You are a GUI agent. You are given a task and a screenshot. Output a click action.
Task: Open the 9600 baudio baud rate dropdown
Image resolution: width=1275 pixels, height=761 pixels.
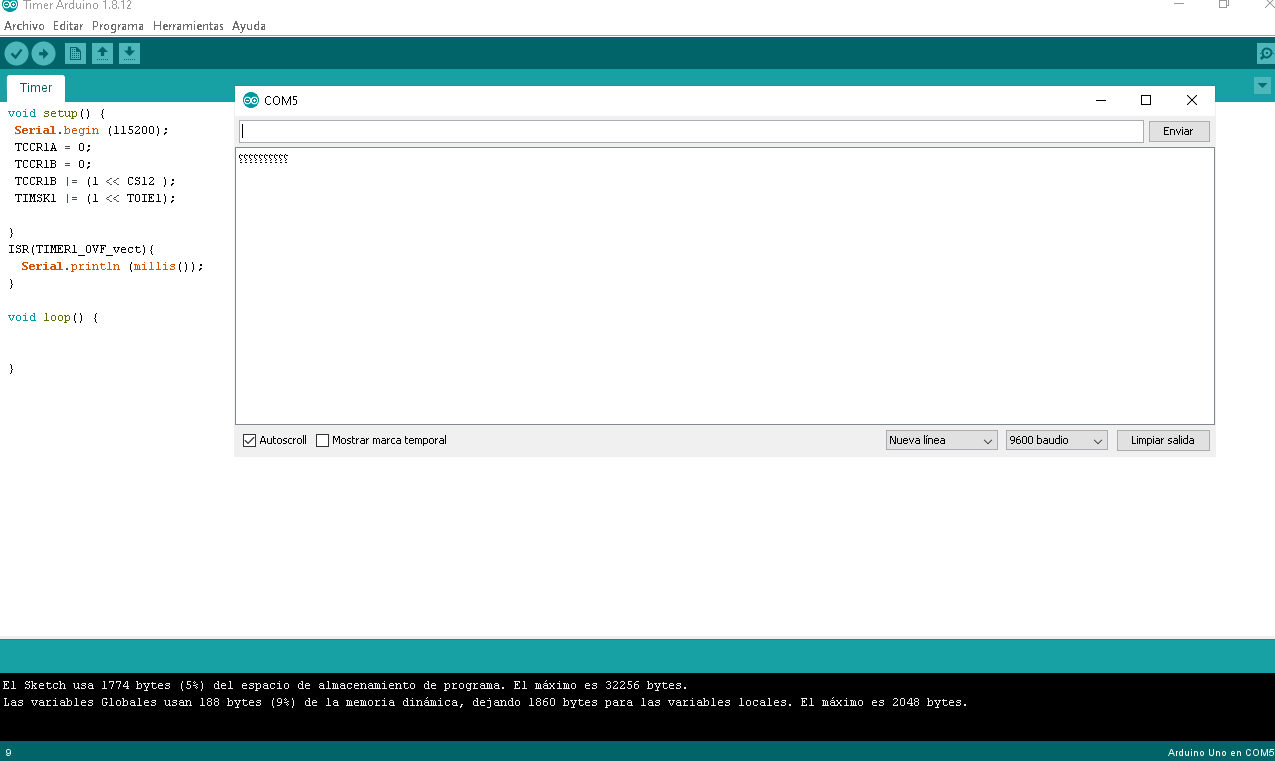tap(1057, 440)
